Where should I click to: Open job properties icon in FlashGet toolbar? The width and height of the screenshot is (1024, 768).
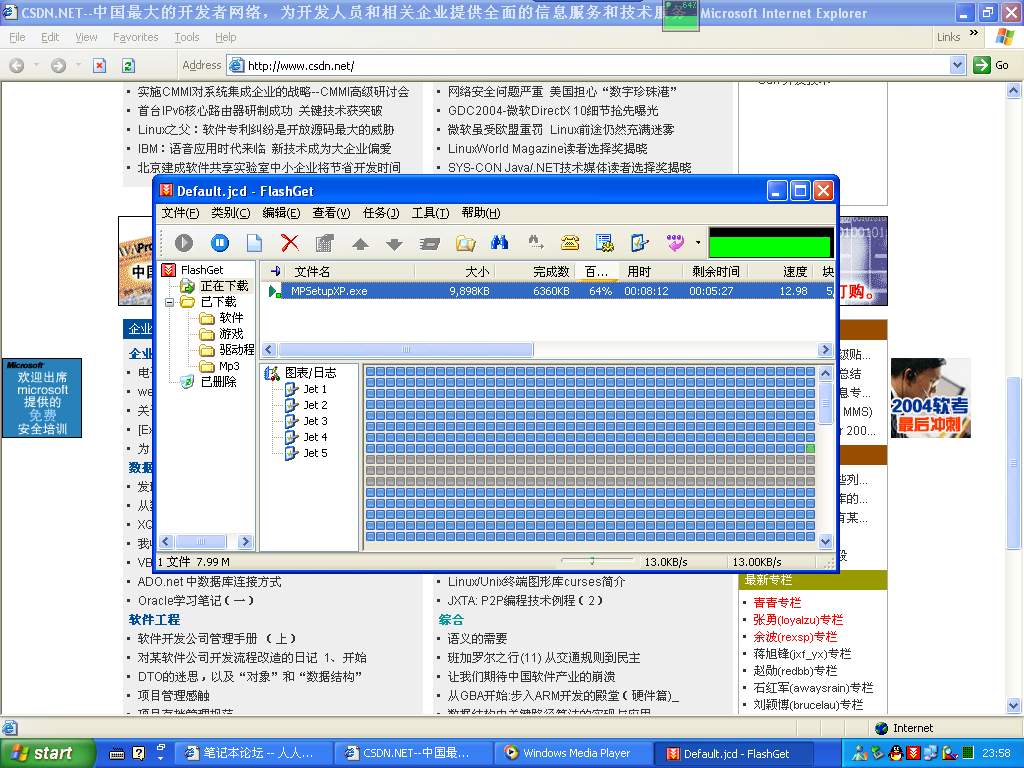(325, 243)
